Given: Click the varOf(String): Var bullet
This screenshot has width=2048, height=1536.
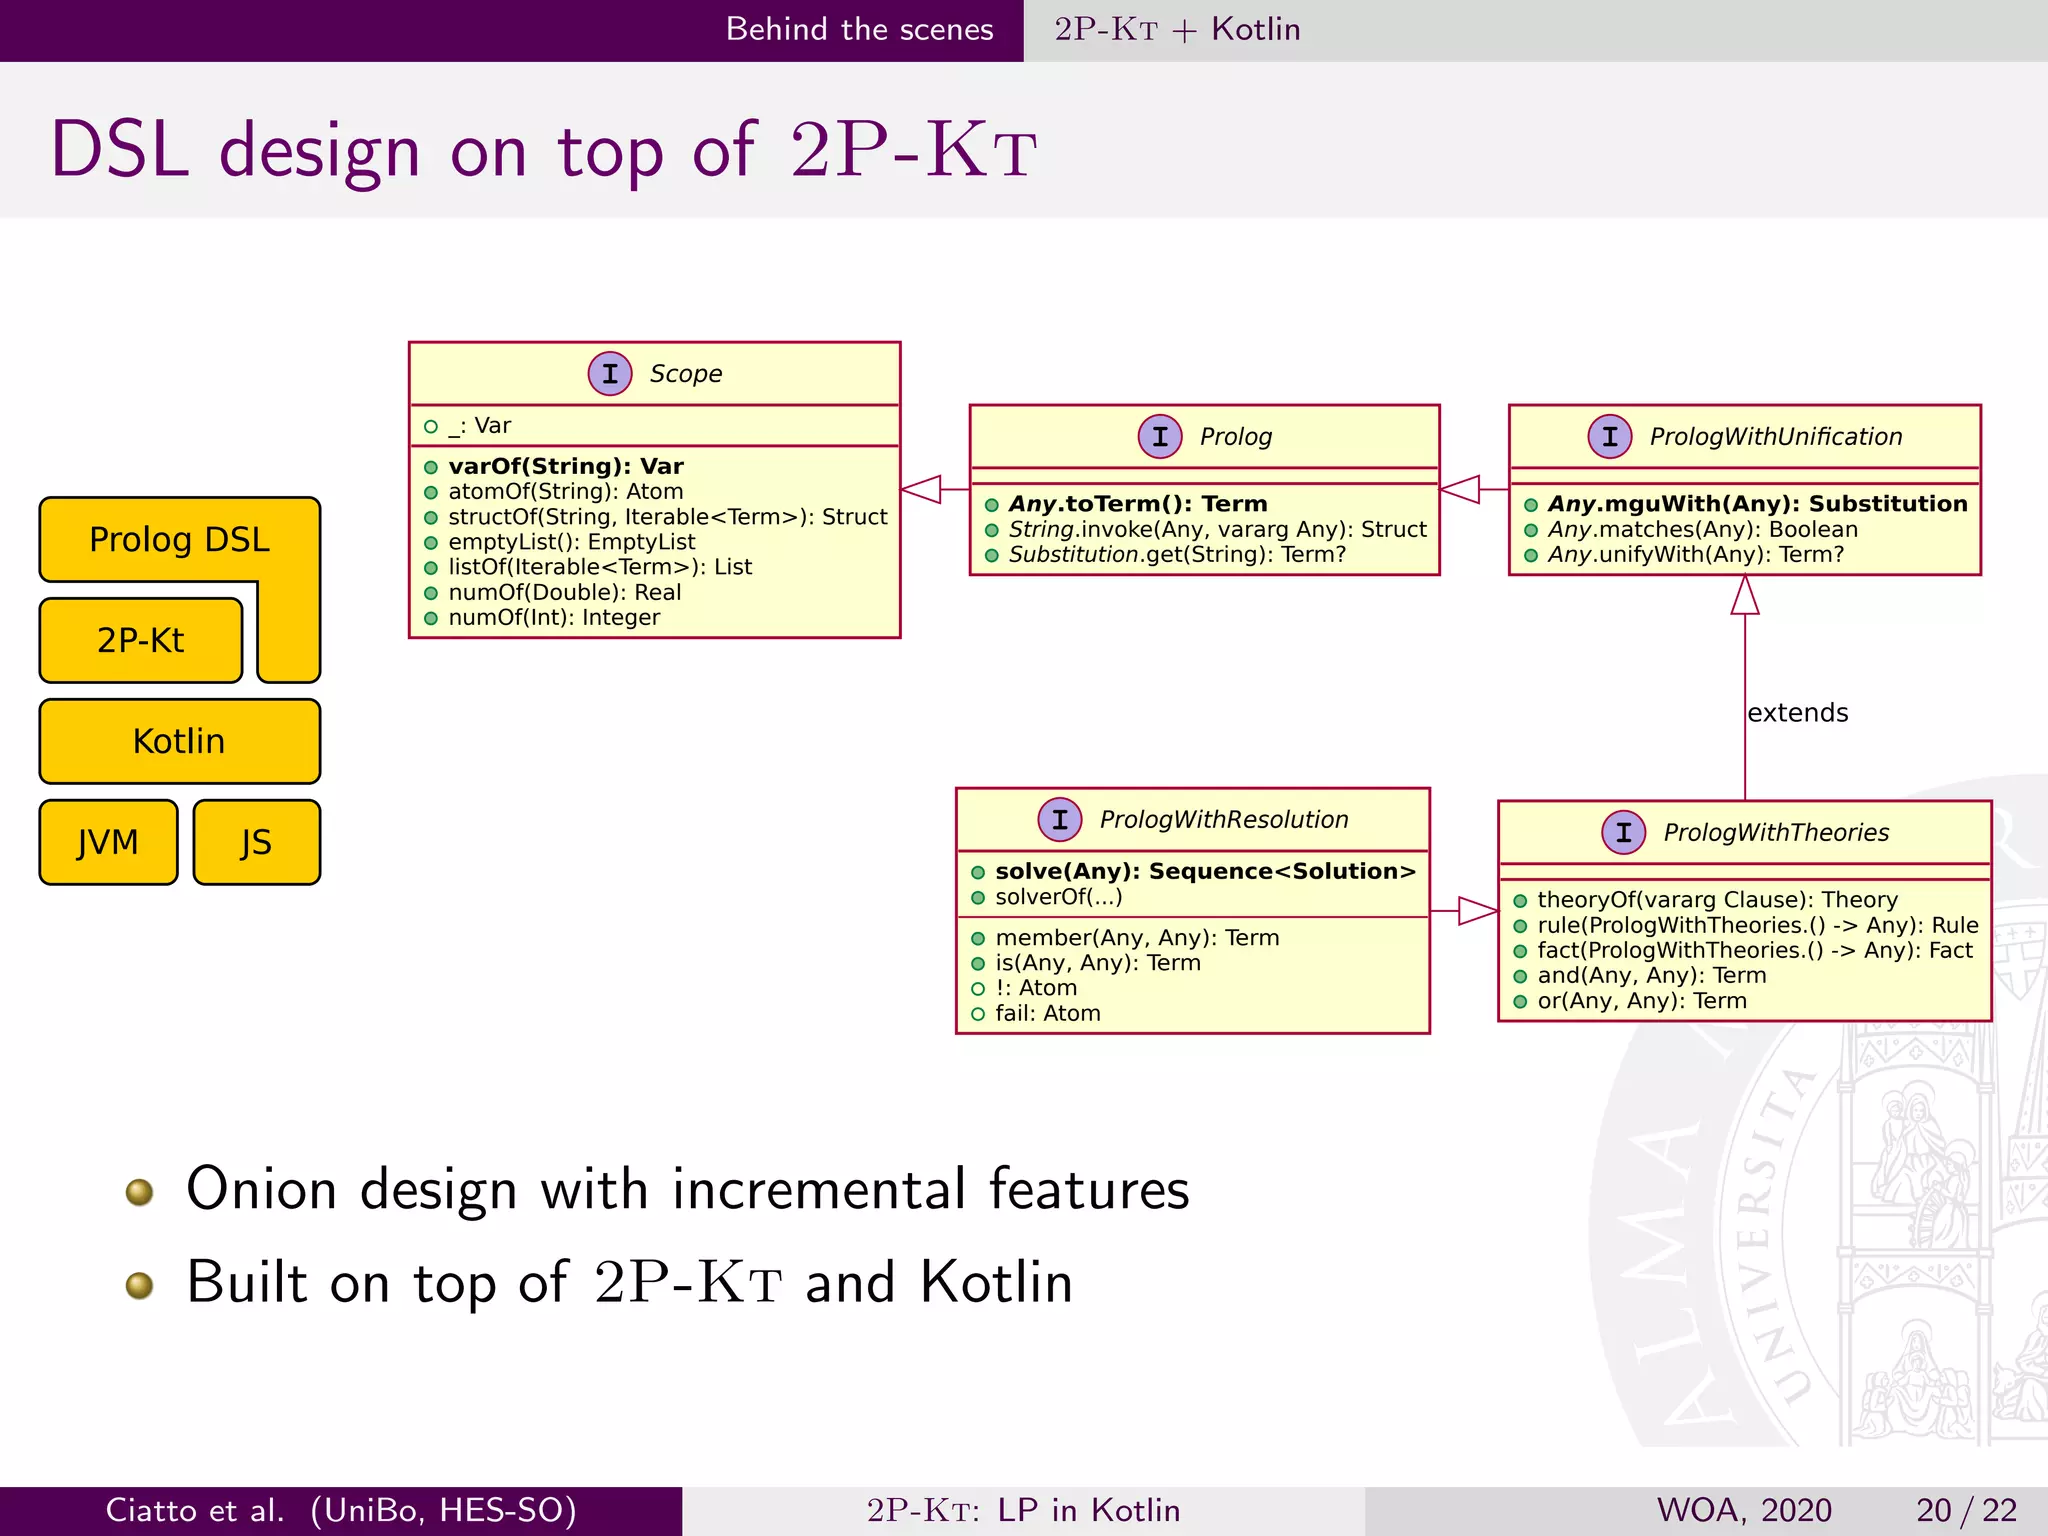Looking at the screenshot, I should 431,467.
